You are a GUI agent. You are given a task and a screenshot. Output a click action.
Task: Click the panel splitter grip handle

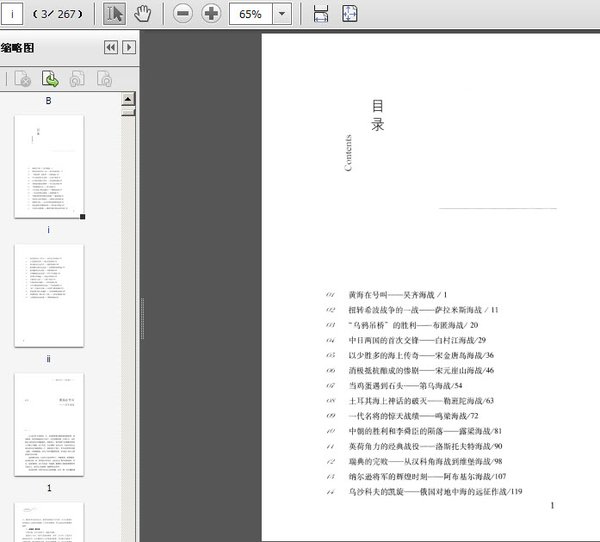coord(145,308)
